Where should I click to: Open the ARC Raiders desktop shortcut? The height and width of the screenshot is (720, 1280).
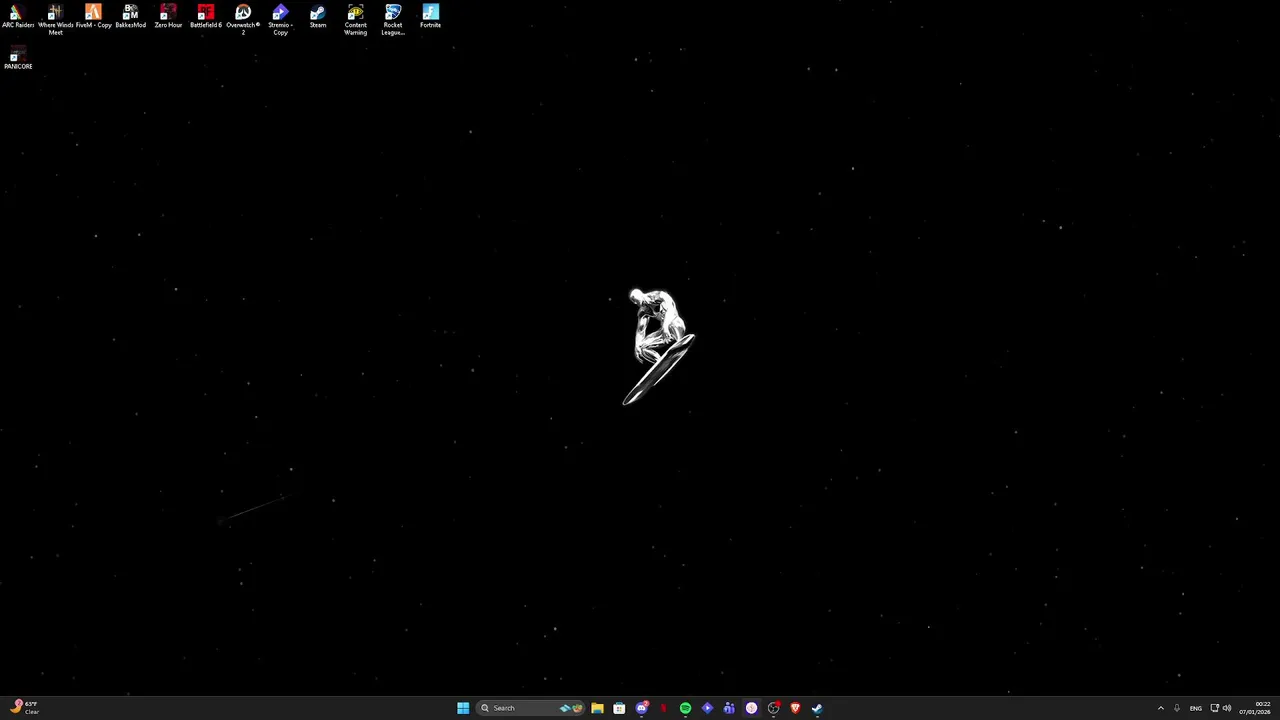pyautogui.click(x=17, y=16)
